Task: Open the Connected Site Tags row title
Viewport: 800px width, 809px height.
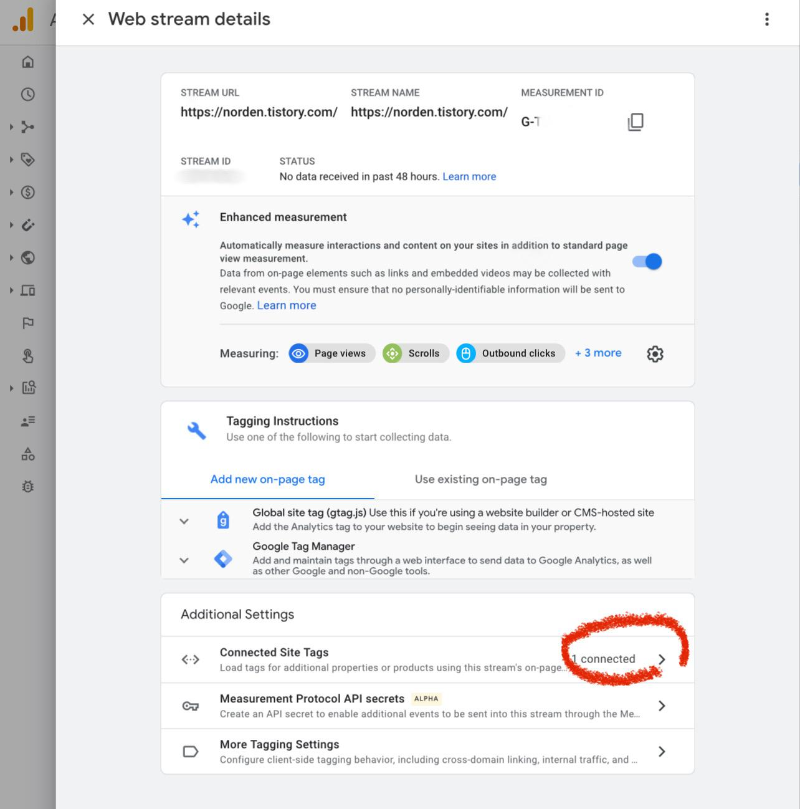Action: tap(274, 652)
